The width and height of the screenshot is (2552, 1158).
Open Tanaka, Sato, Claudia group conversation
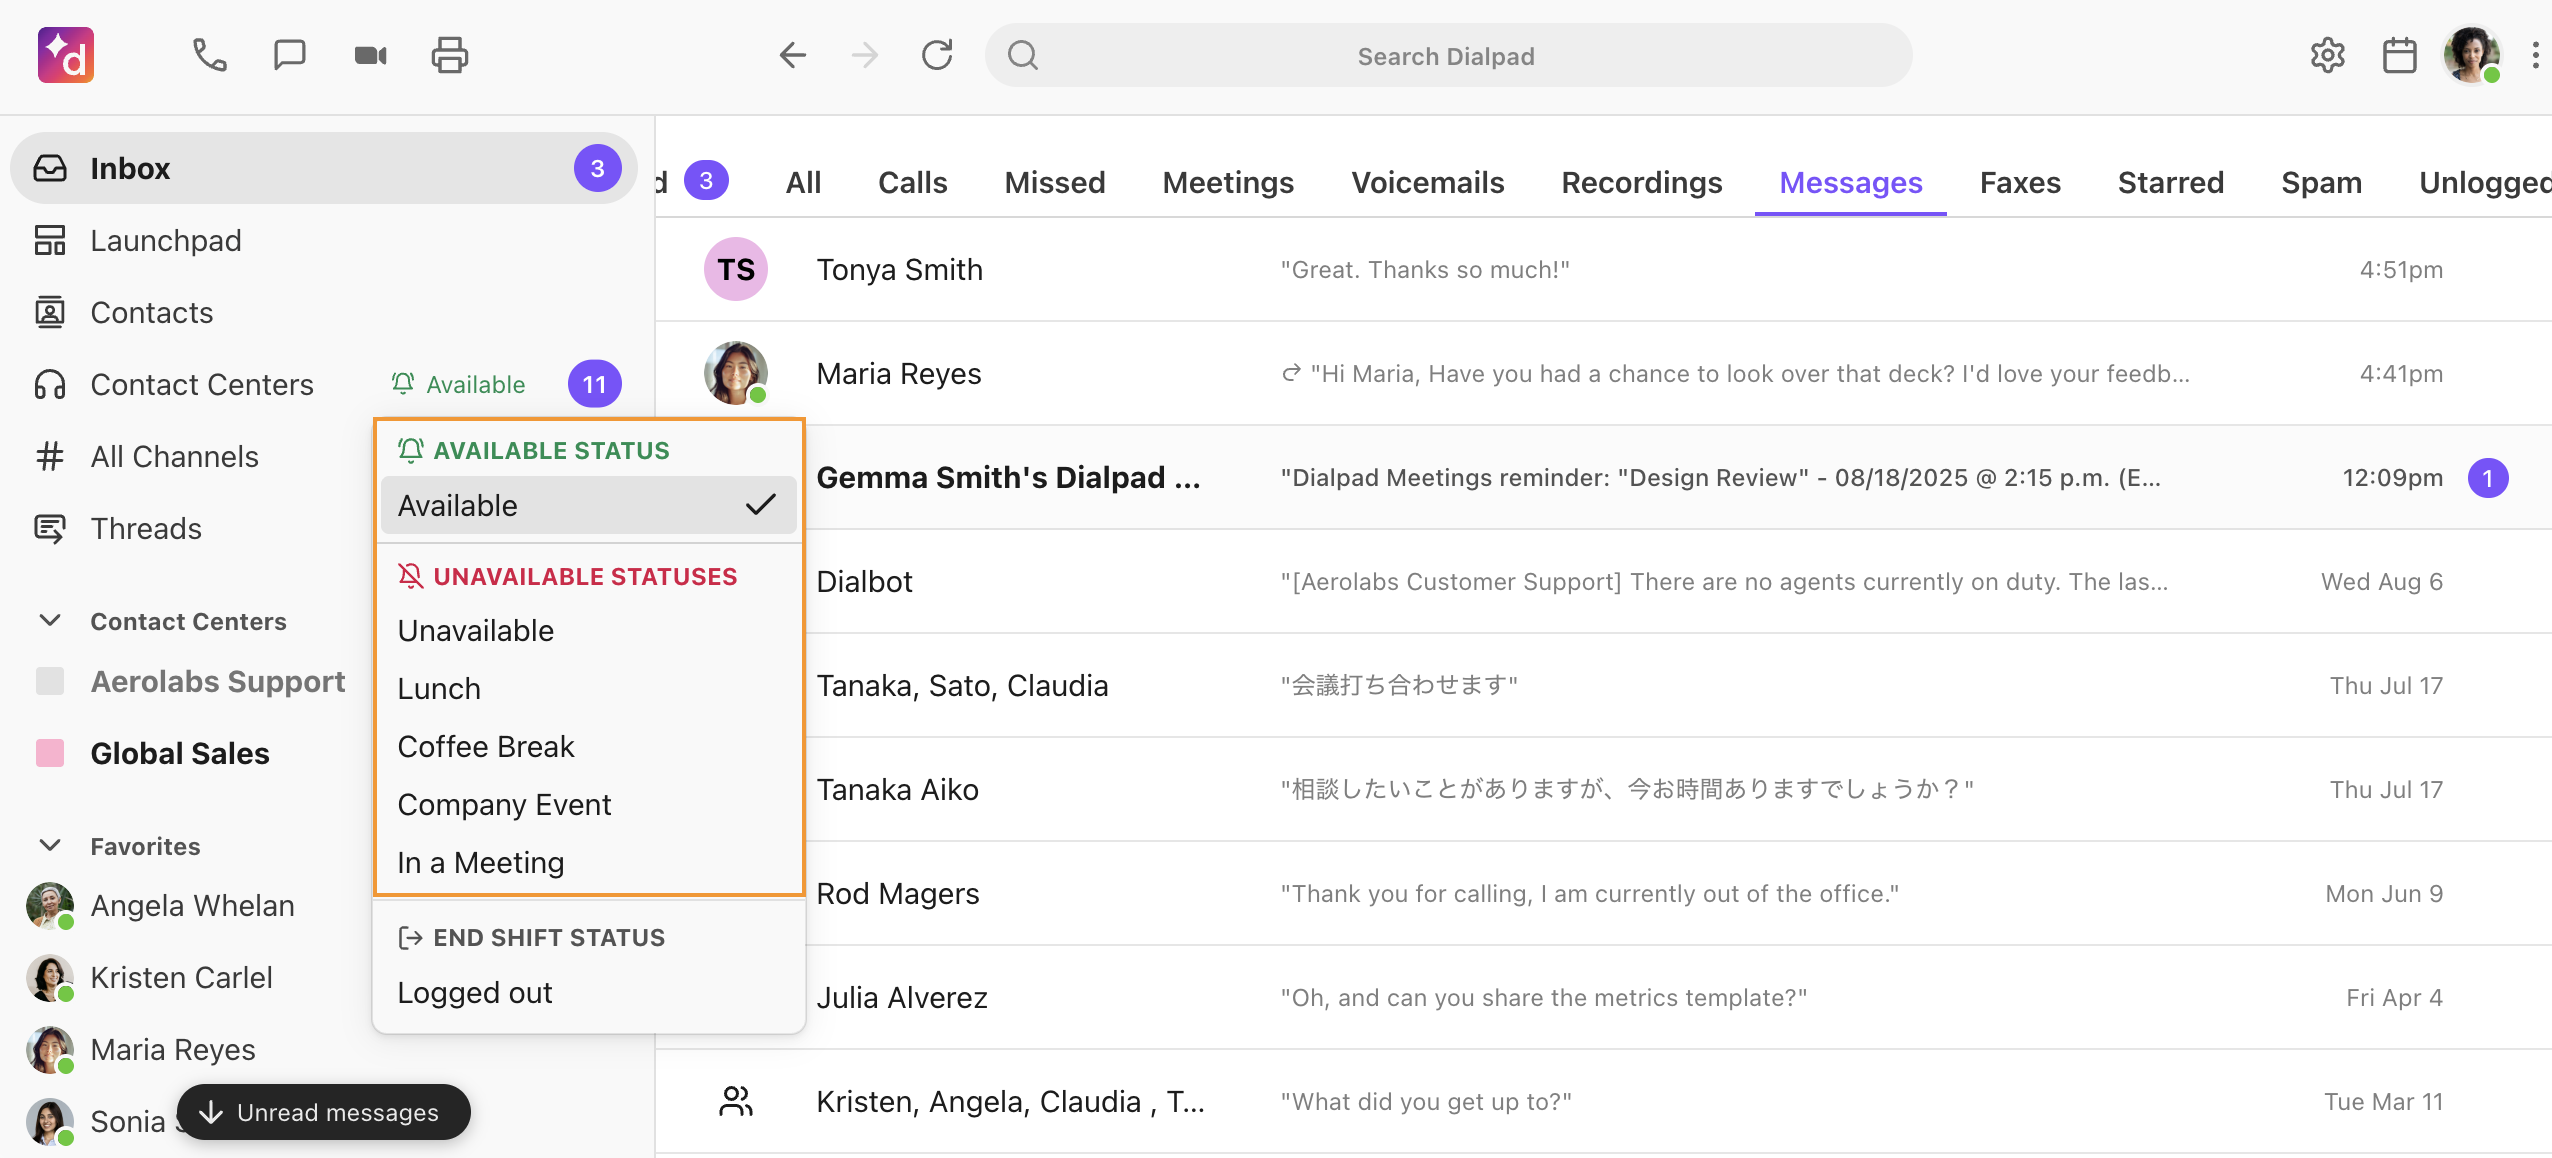click(x=1679, y=686)
